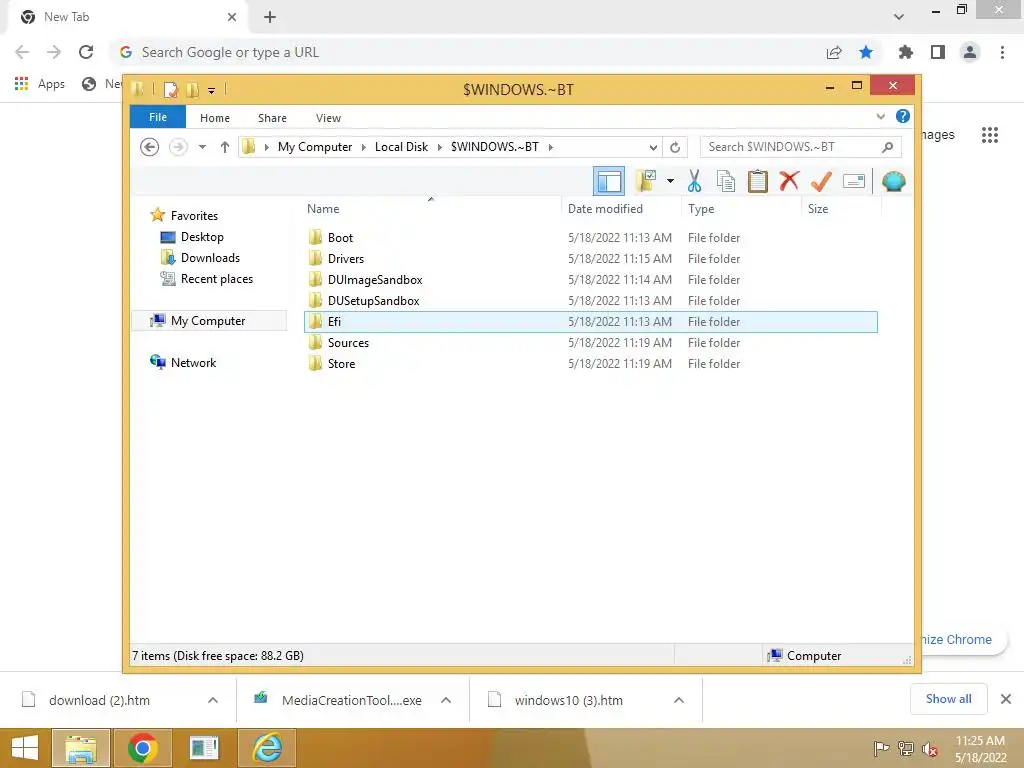Go back with Explorer back arrow
Screen dimensions: 1024x768
[x=150, y=147]
